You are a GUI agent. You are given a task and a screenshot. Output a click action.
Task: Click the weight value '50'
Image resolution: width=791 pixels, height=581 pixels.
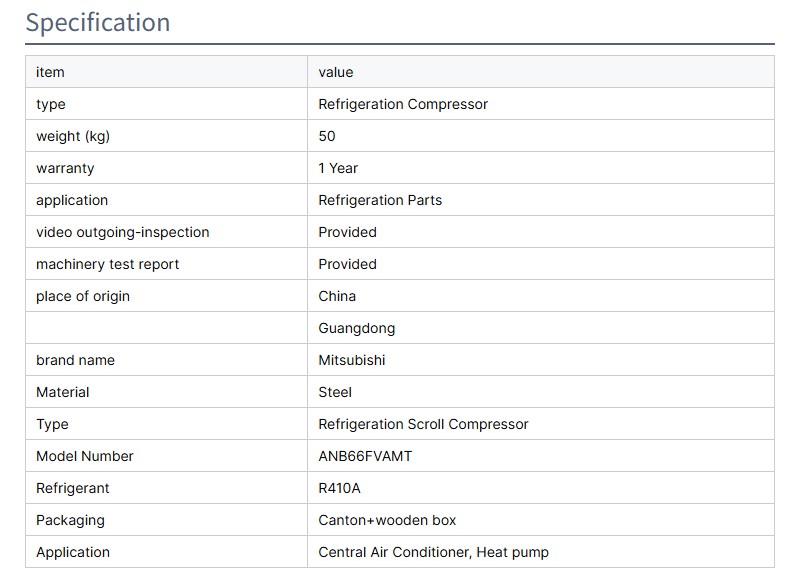tap(327, 136)
